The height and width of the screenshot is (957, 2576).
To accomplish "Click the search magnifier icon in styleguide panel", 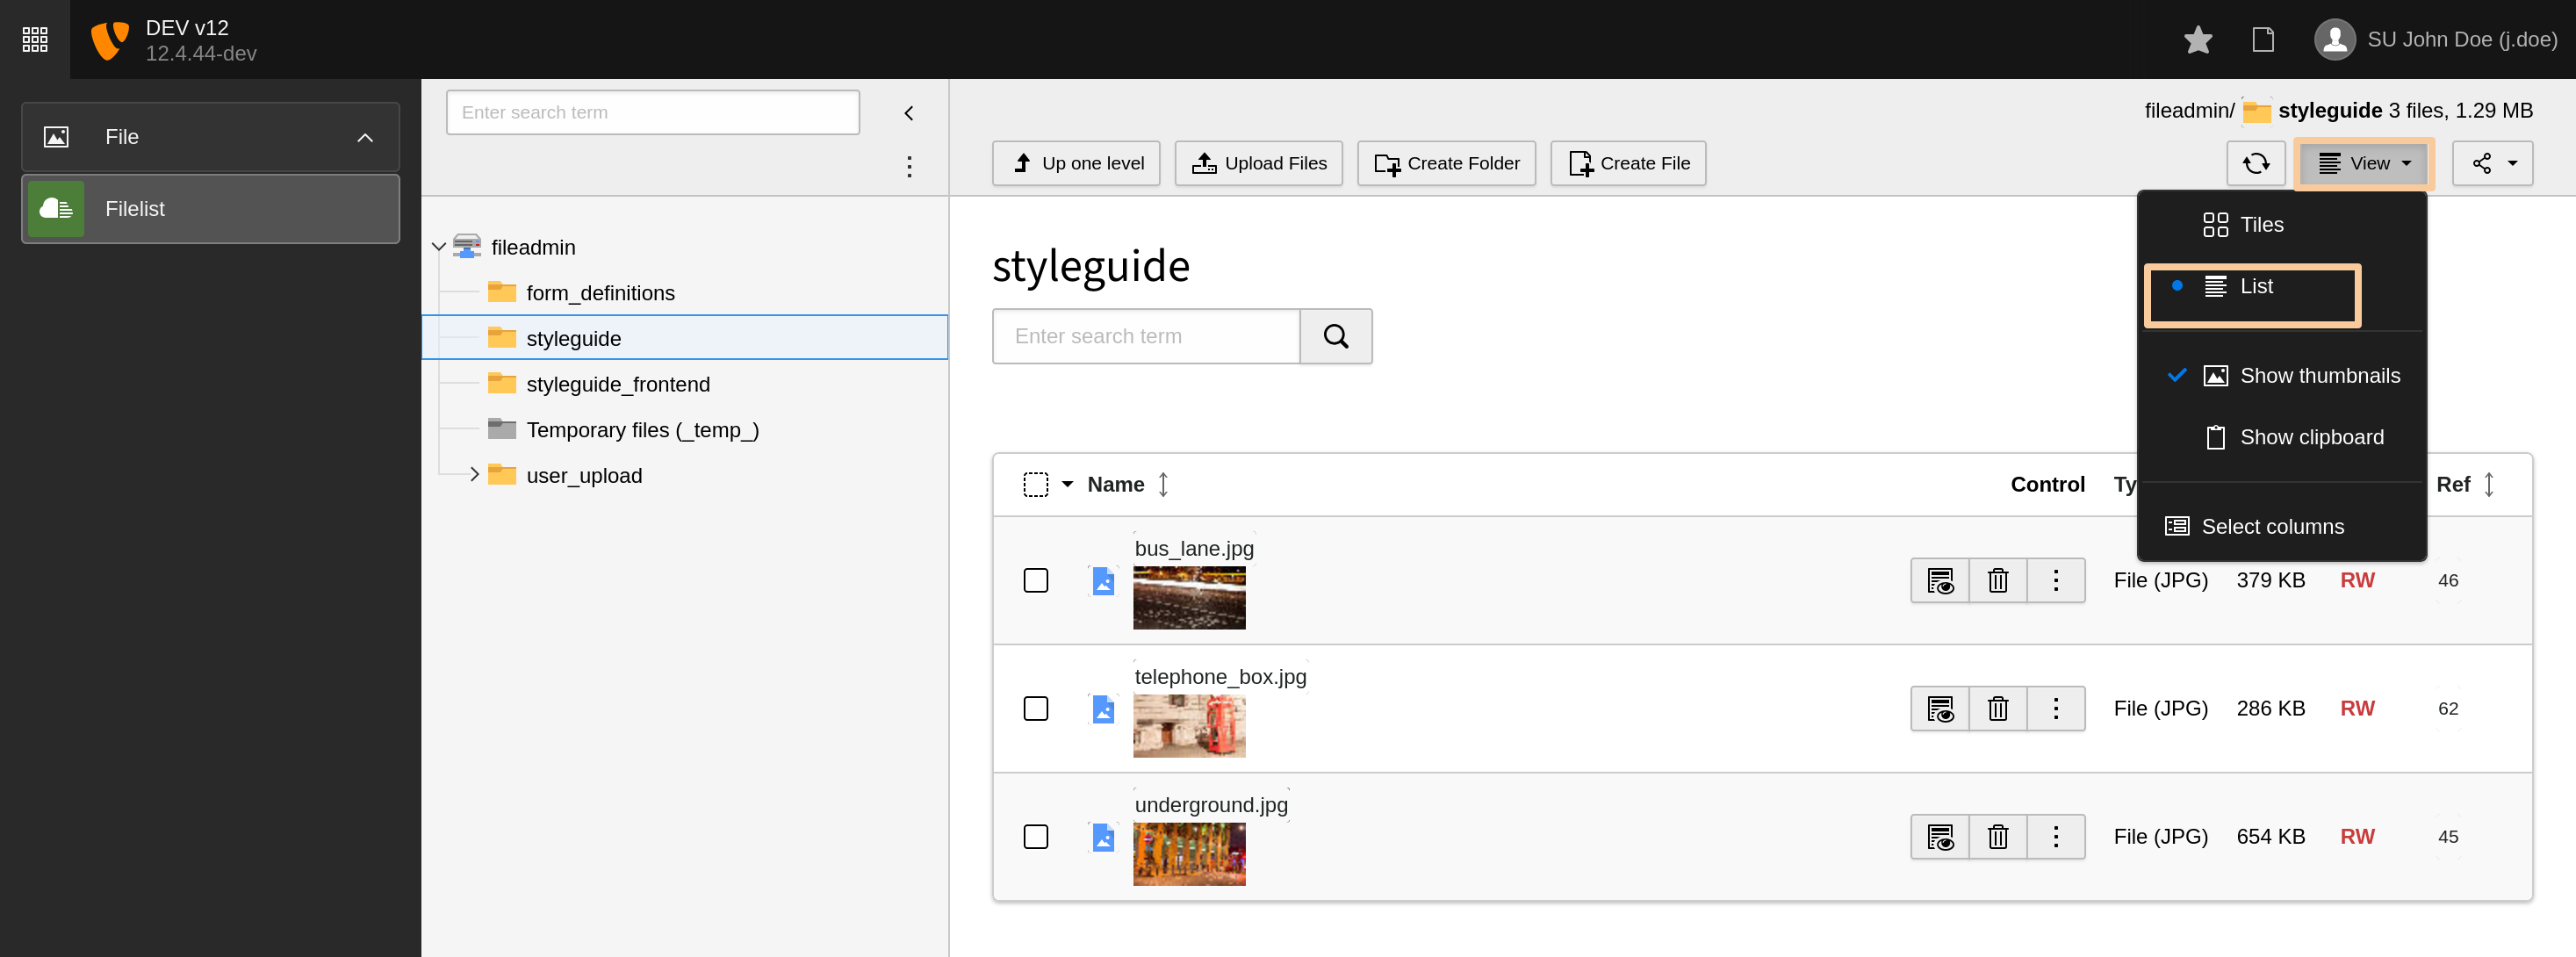I will coord(1336,336).
